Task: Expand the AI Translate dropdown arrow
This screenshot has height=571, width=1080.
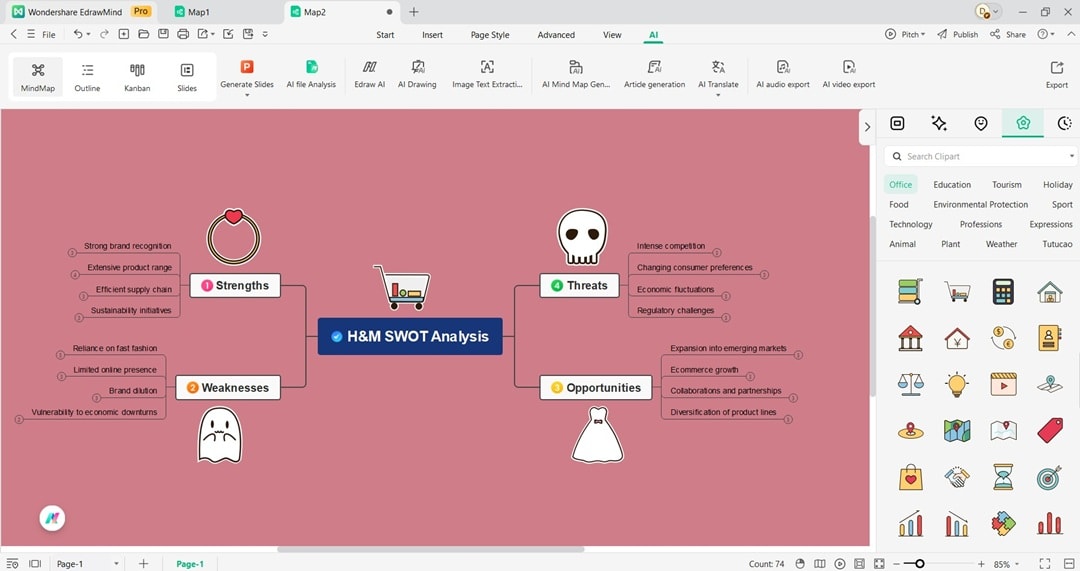Action: pyautogui.click(x=718, y=95)
